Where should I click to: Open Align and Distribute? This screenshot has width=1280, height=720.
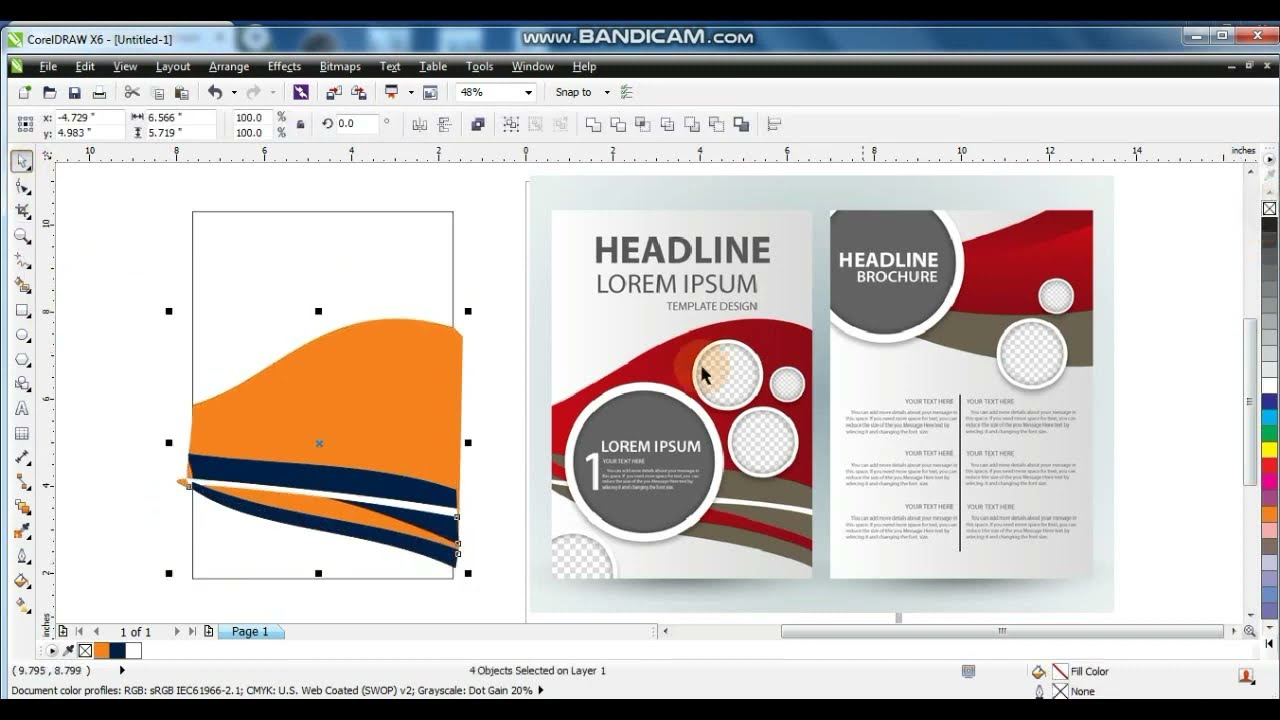[x=774, y=125]
